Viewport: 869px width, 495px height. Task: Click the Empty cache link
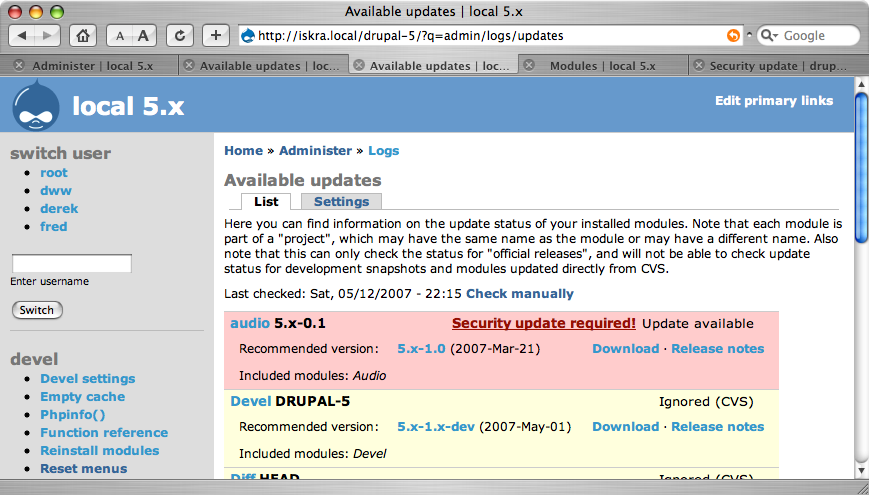pos(83,397)
